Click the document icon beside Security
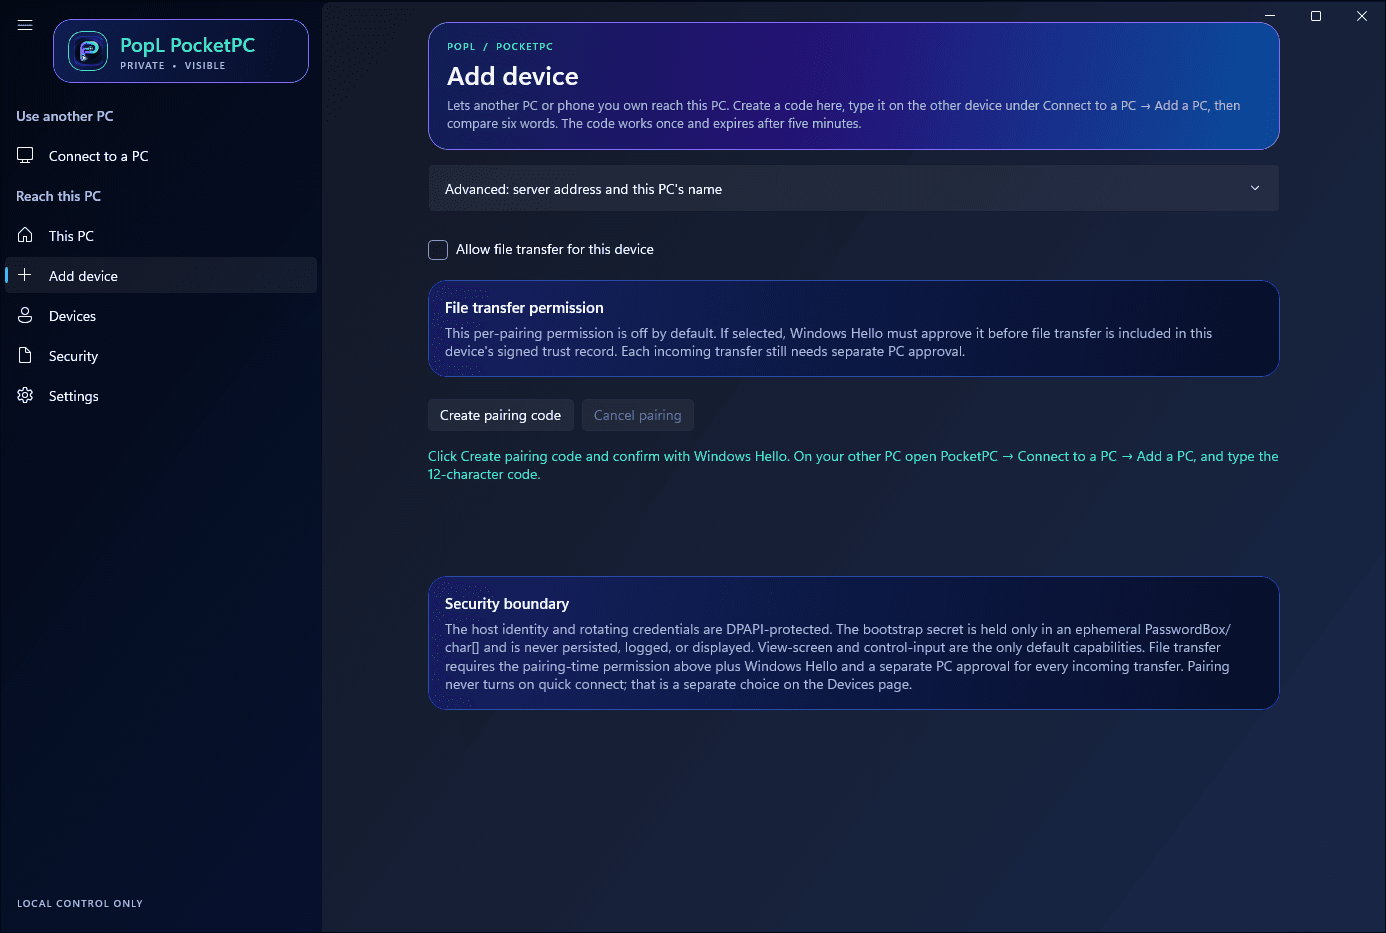1386x933 pixels. coord(25,355)
